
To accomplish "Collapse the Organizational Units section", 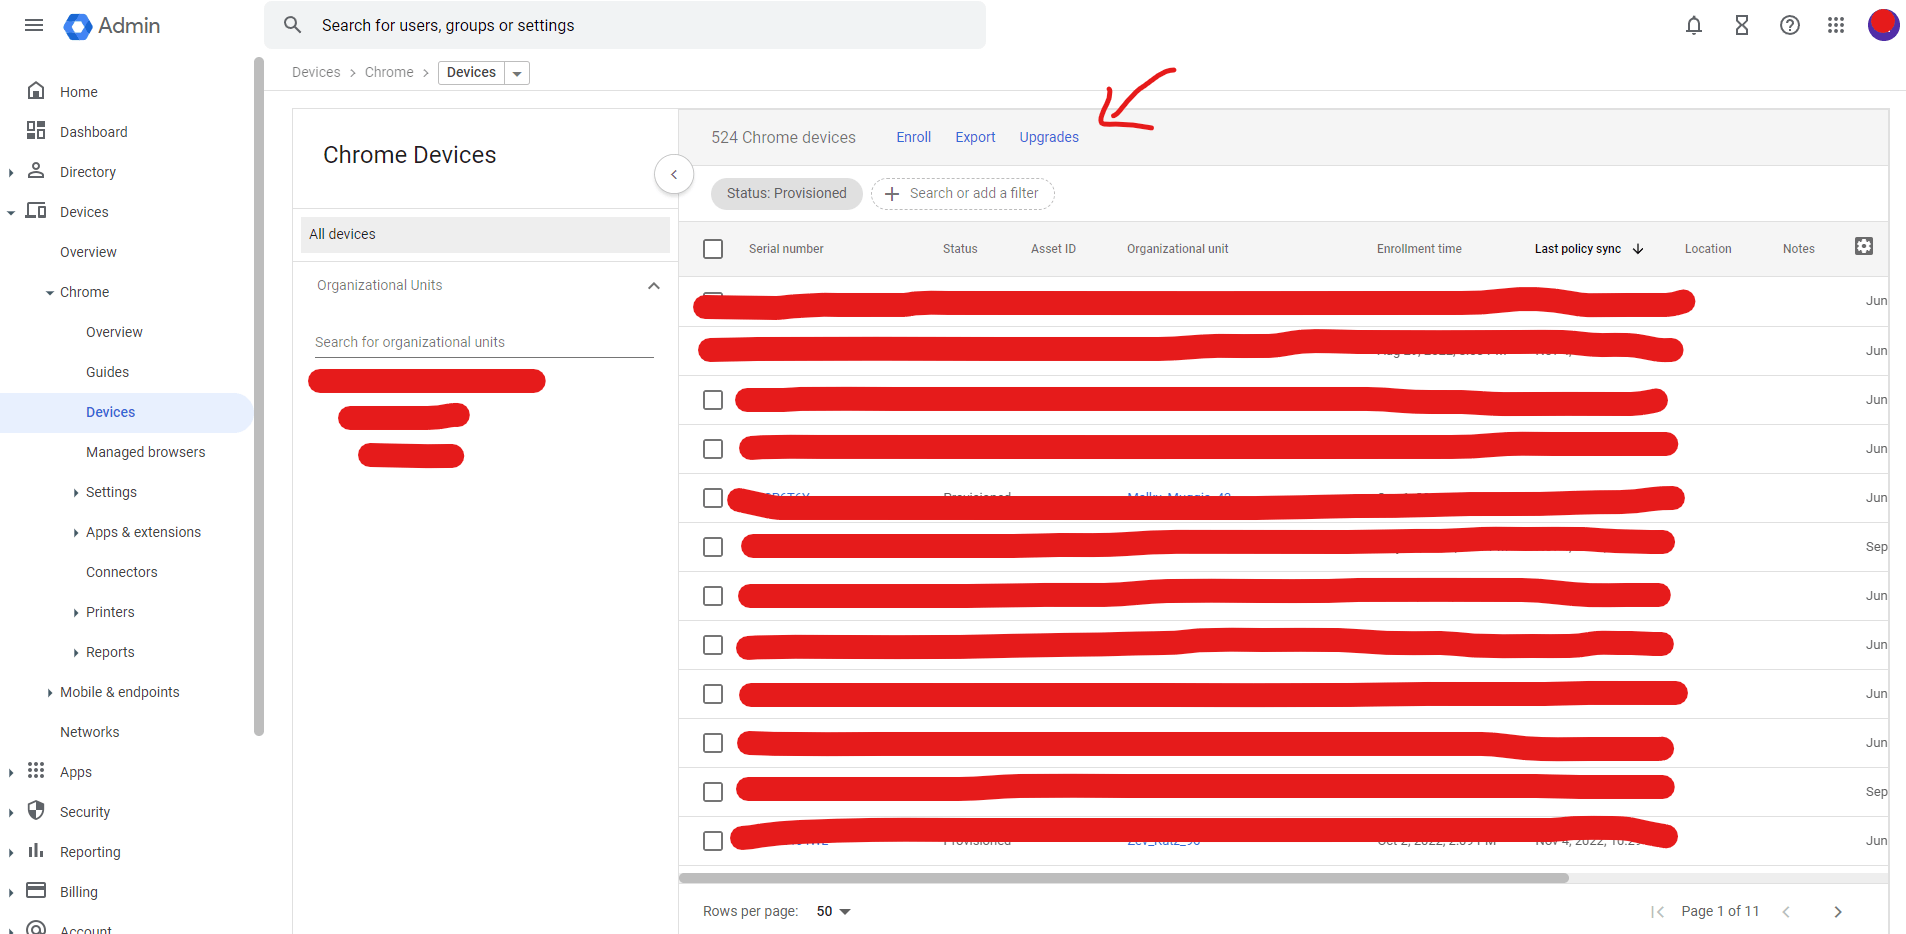I will [654, 285].
